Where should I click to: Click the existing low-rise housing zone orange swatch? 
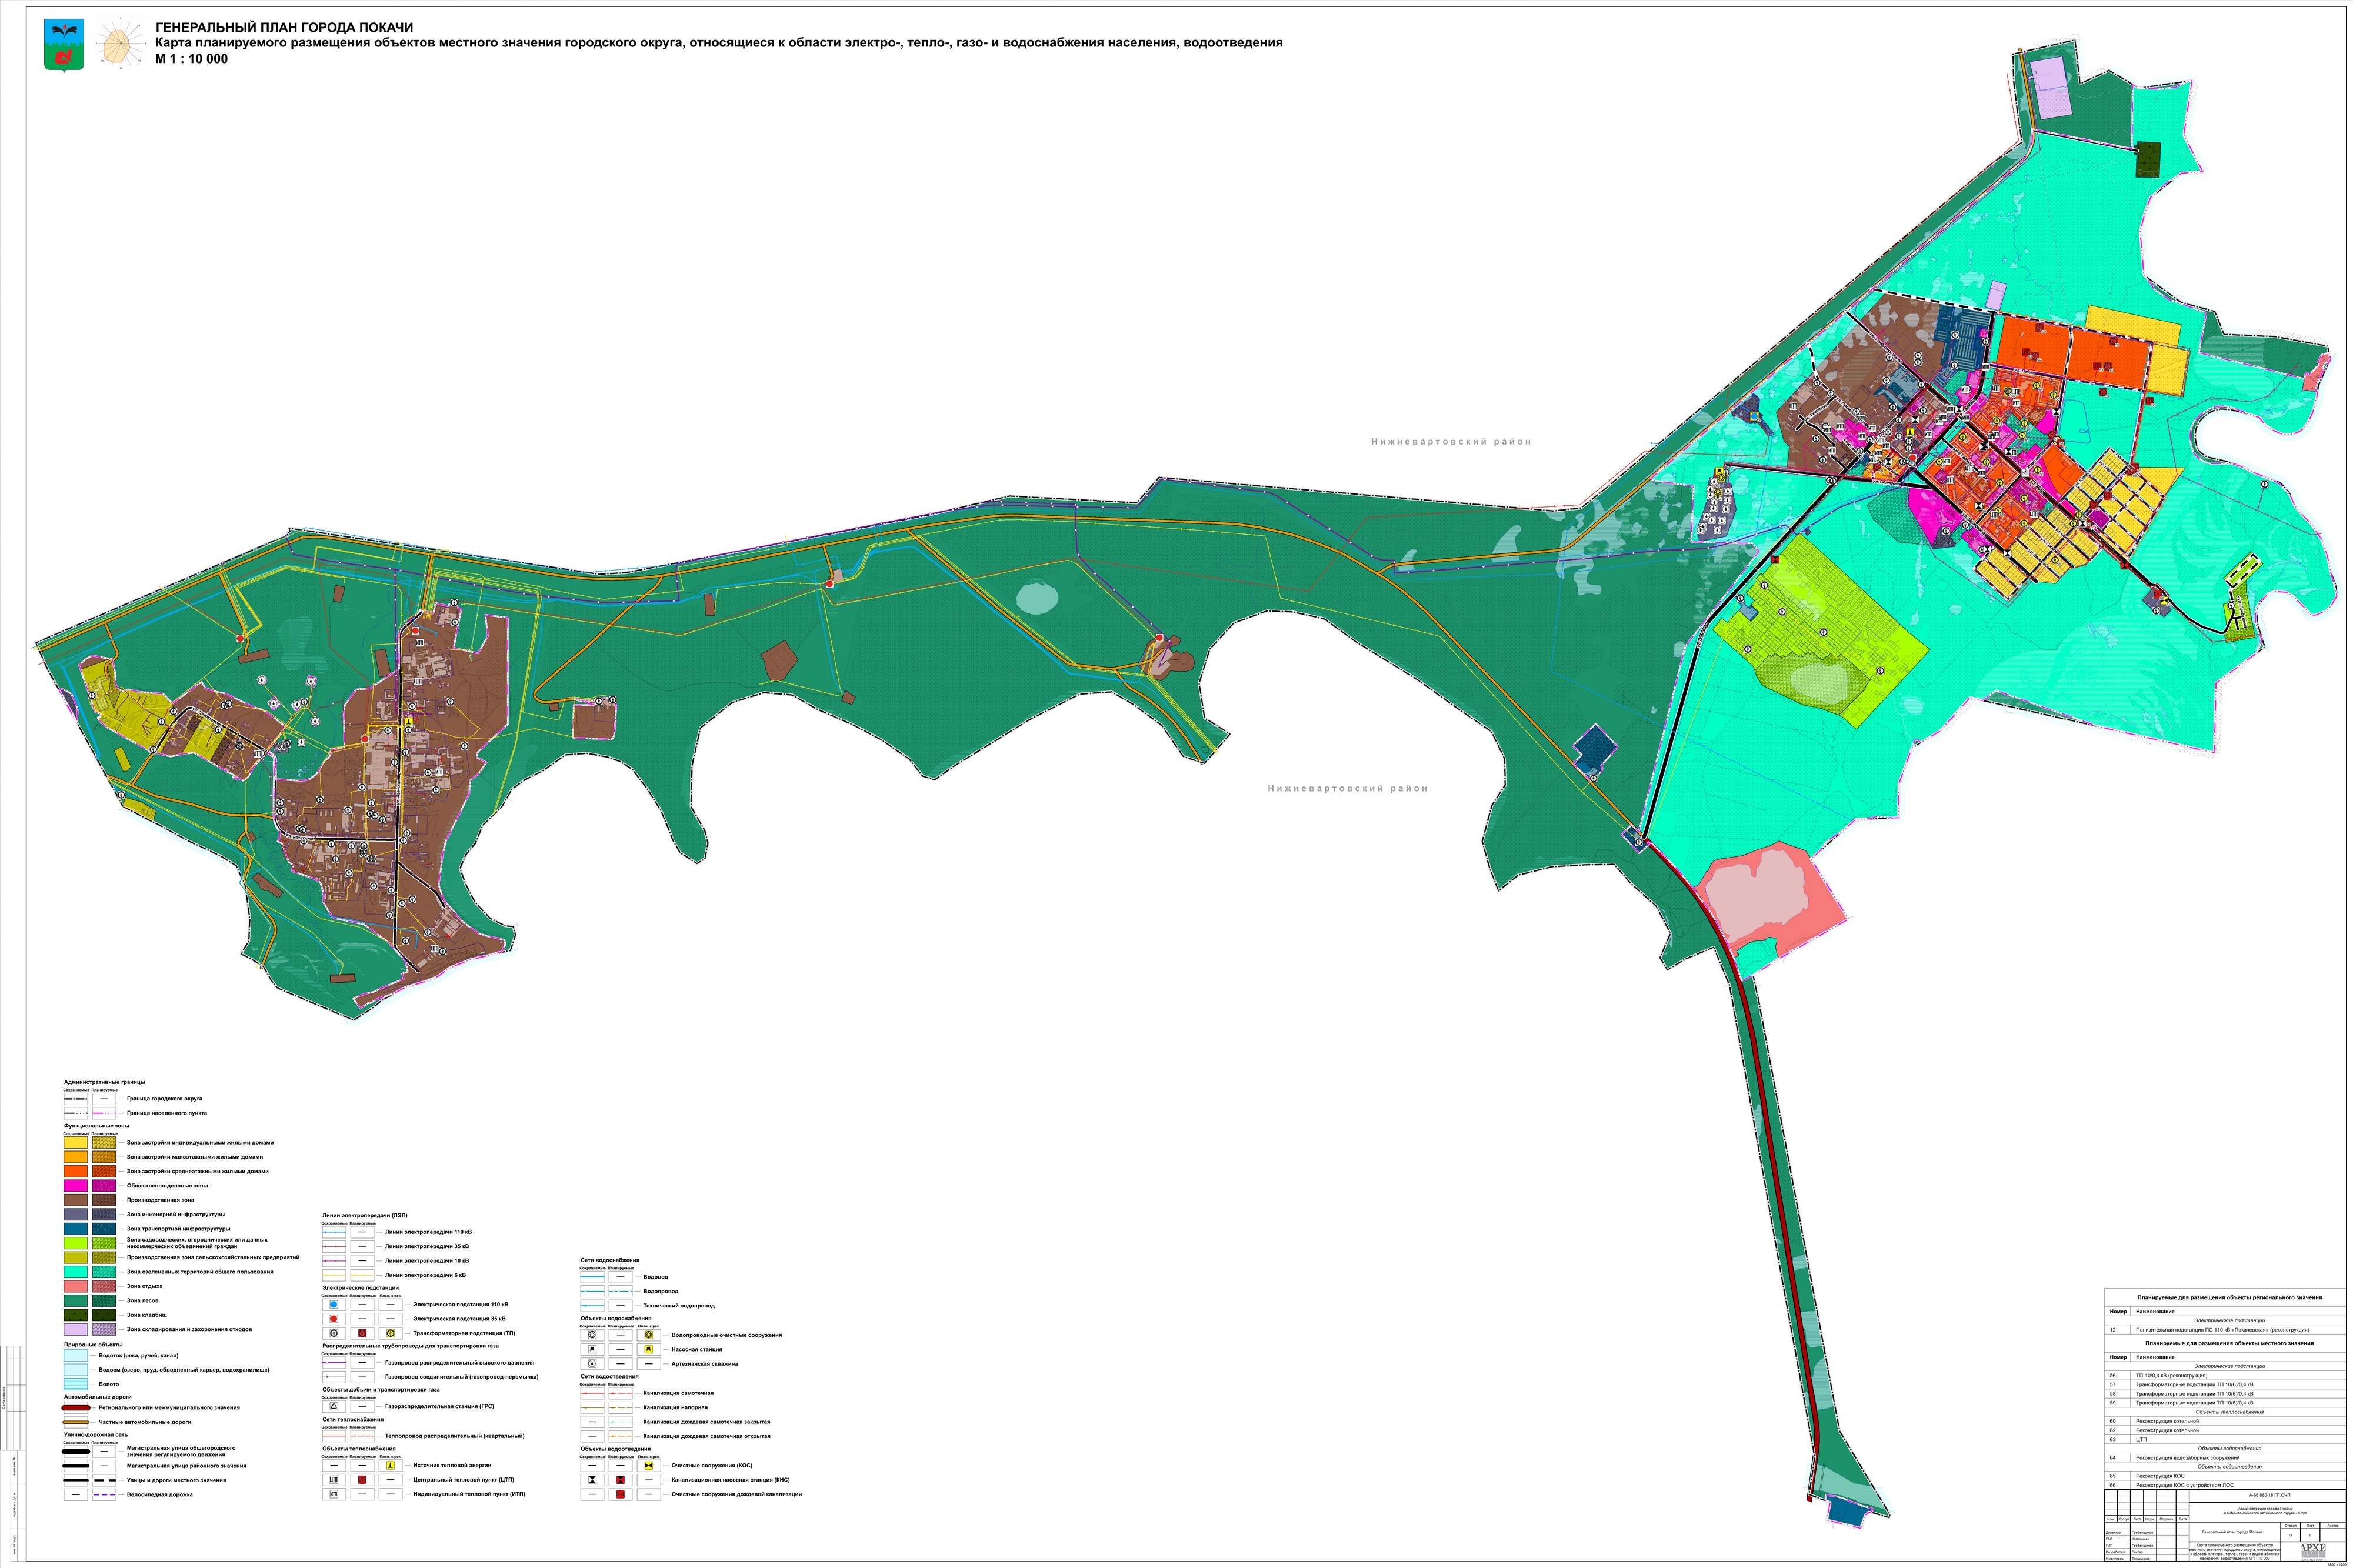tap(75, 1157)
